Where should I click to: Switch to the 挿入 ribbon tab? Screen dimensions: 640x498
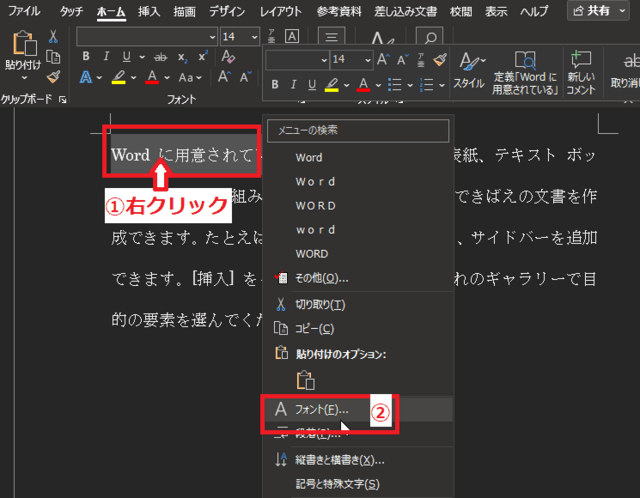point(148,11)
